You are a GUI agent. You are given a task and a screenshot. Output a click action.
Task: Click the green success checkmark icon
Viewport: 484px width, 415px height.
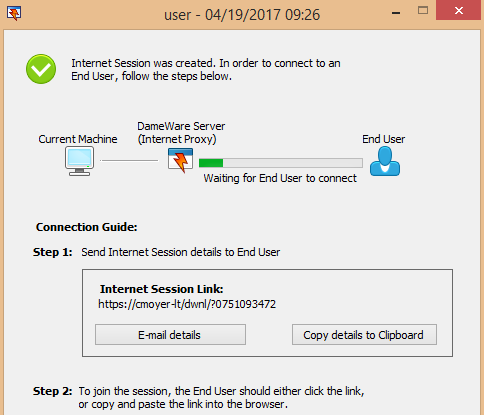pyautogui.click(x=41, y=69)
